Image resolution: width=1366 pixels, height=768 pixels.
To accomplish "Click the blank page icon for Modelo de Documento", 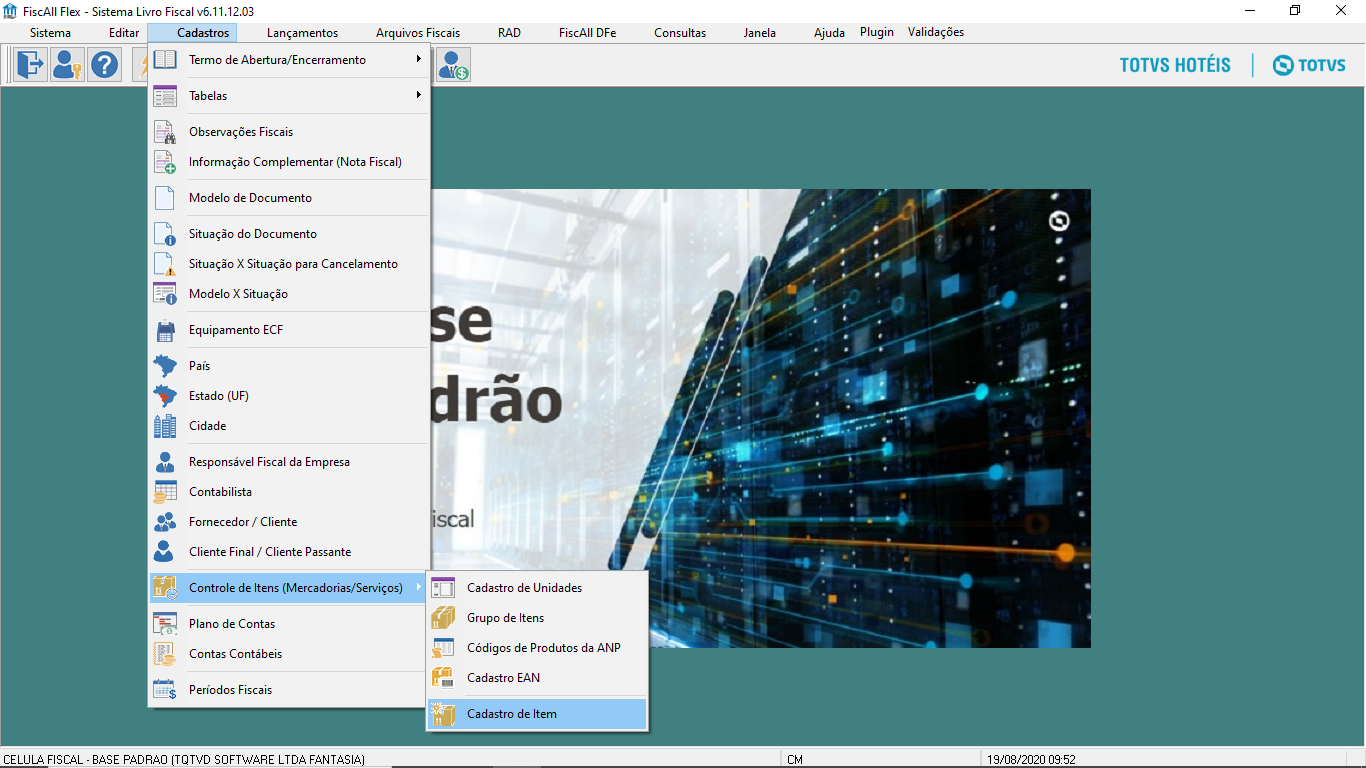I will pos(165,198).
